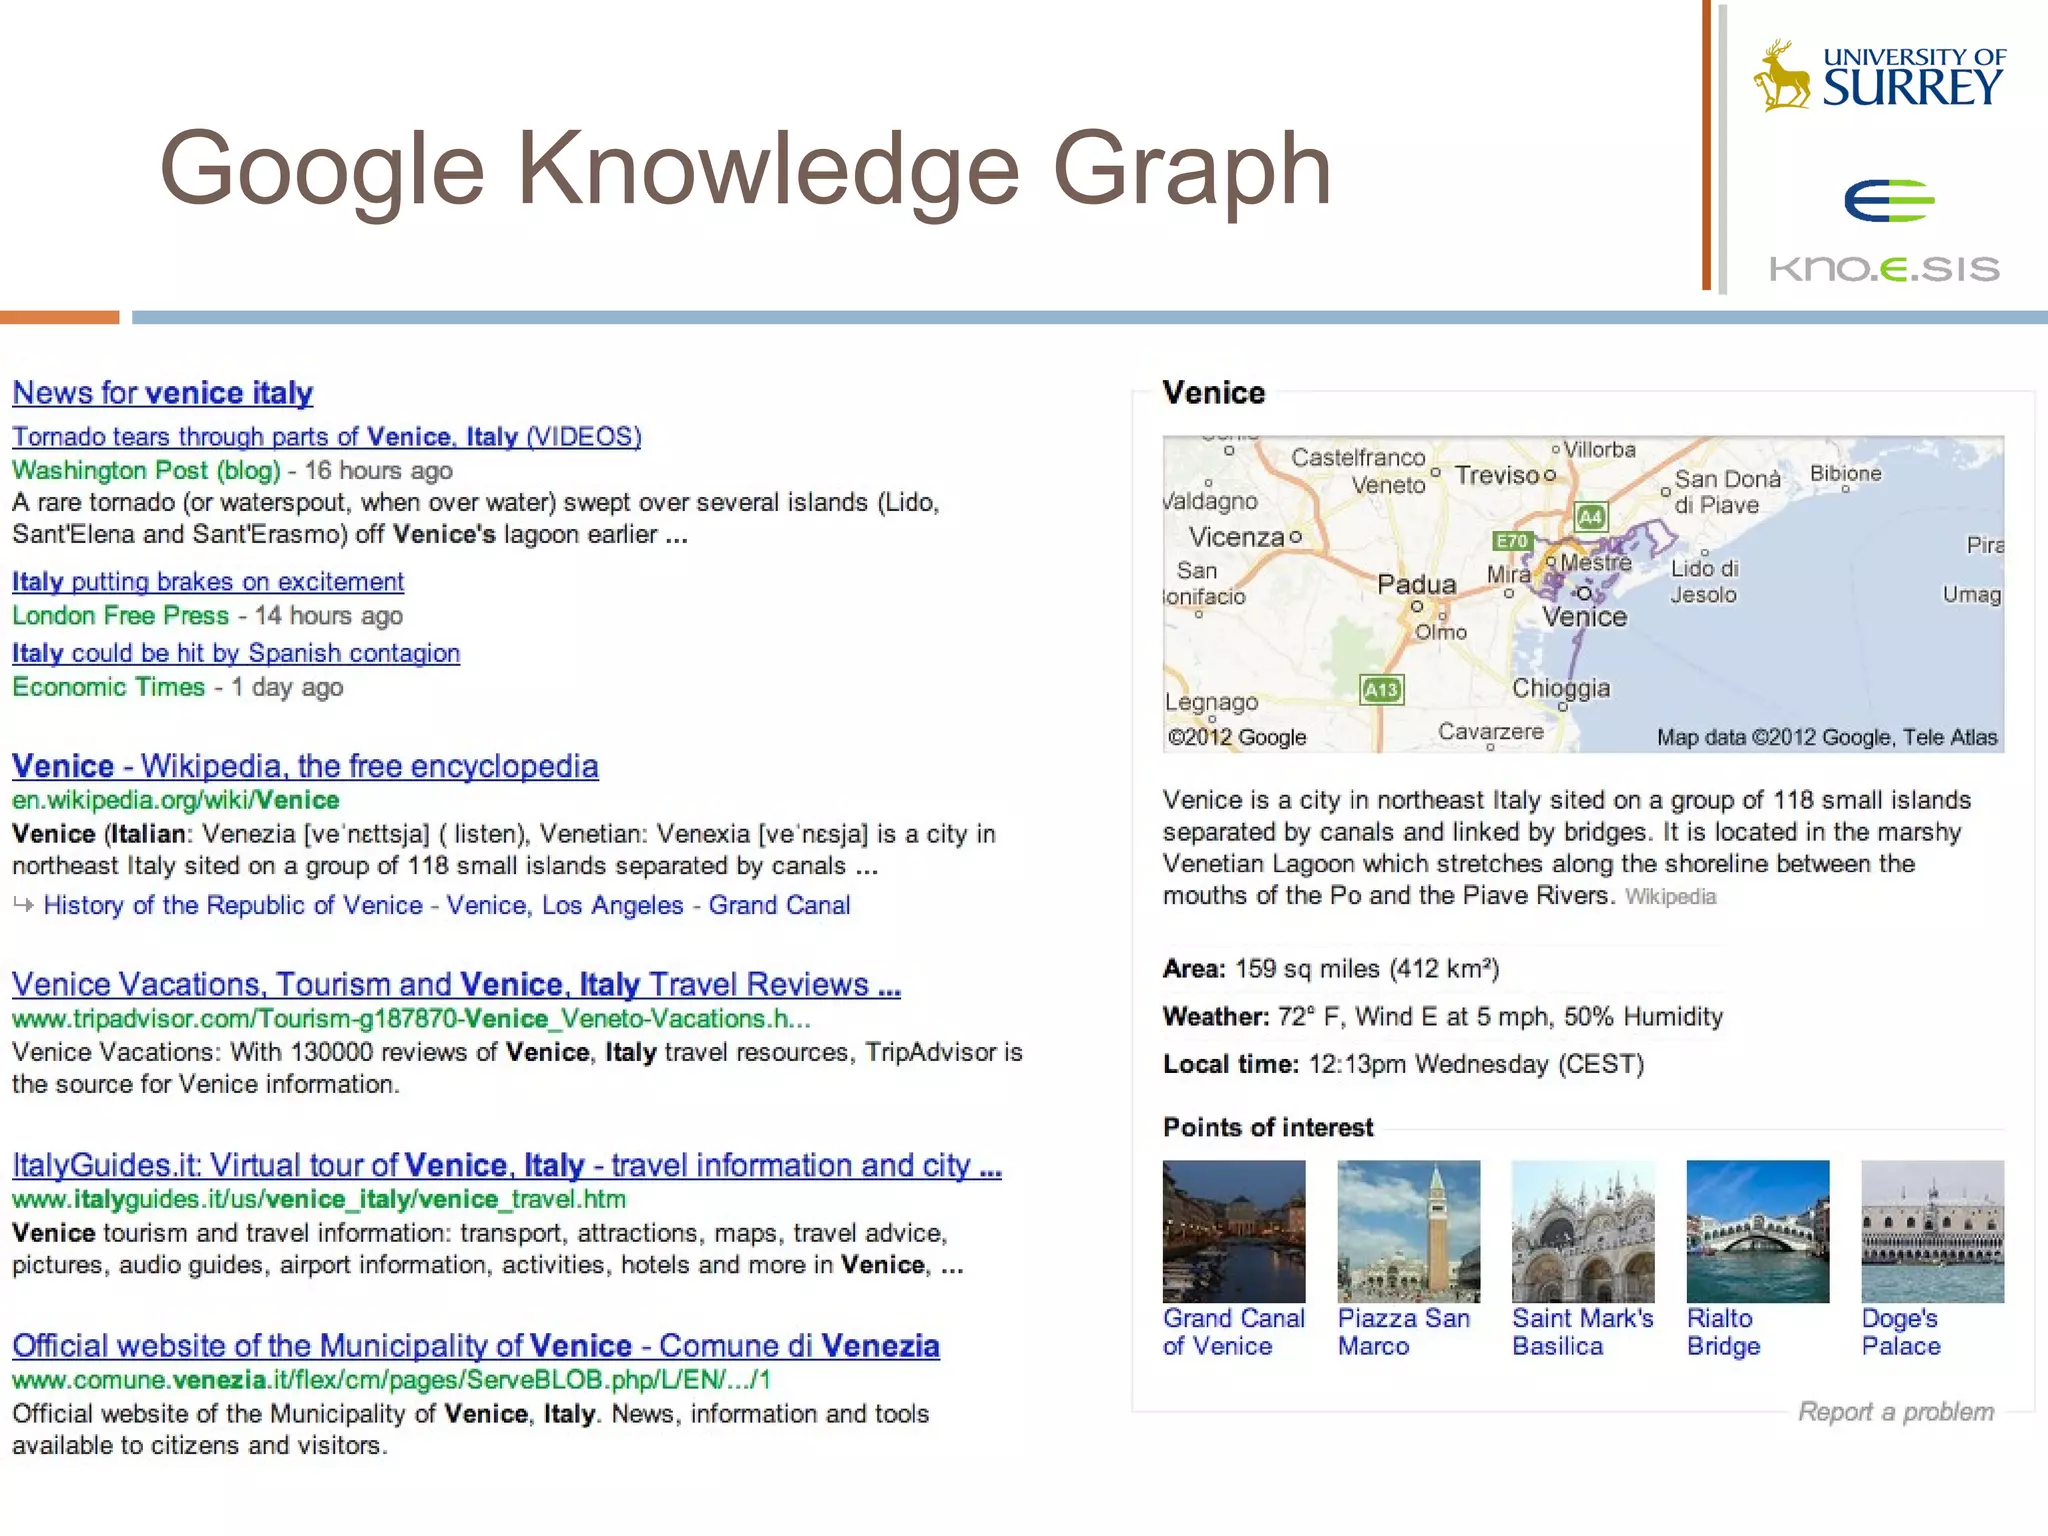Open the Saint Mark's Basilica photo
The height and width of the screenshot is (1536, 2048).
click(1583, 1231)
